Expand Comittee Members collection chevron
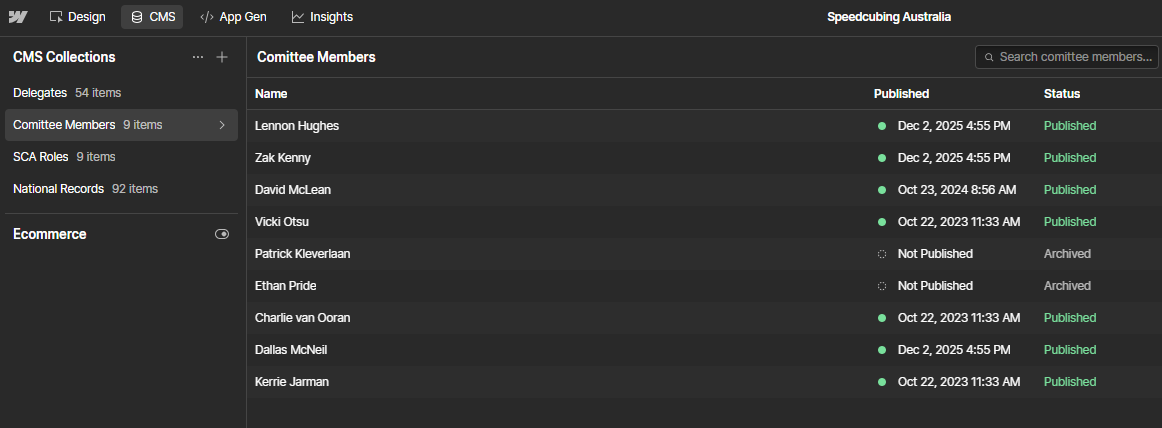The width and height of the screenshot is (1162, 428). pos(222,125)
